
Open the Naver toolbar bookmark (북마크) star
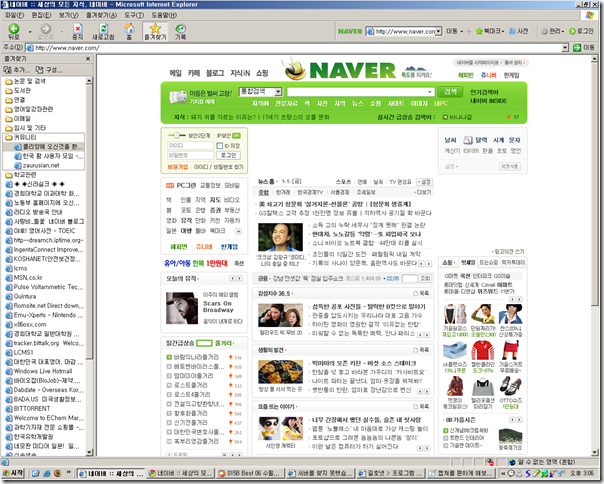(x=479, y=31)
